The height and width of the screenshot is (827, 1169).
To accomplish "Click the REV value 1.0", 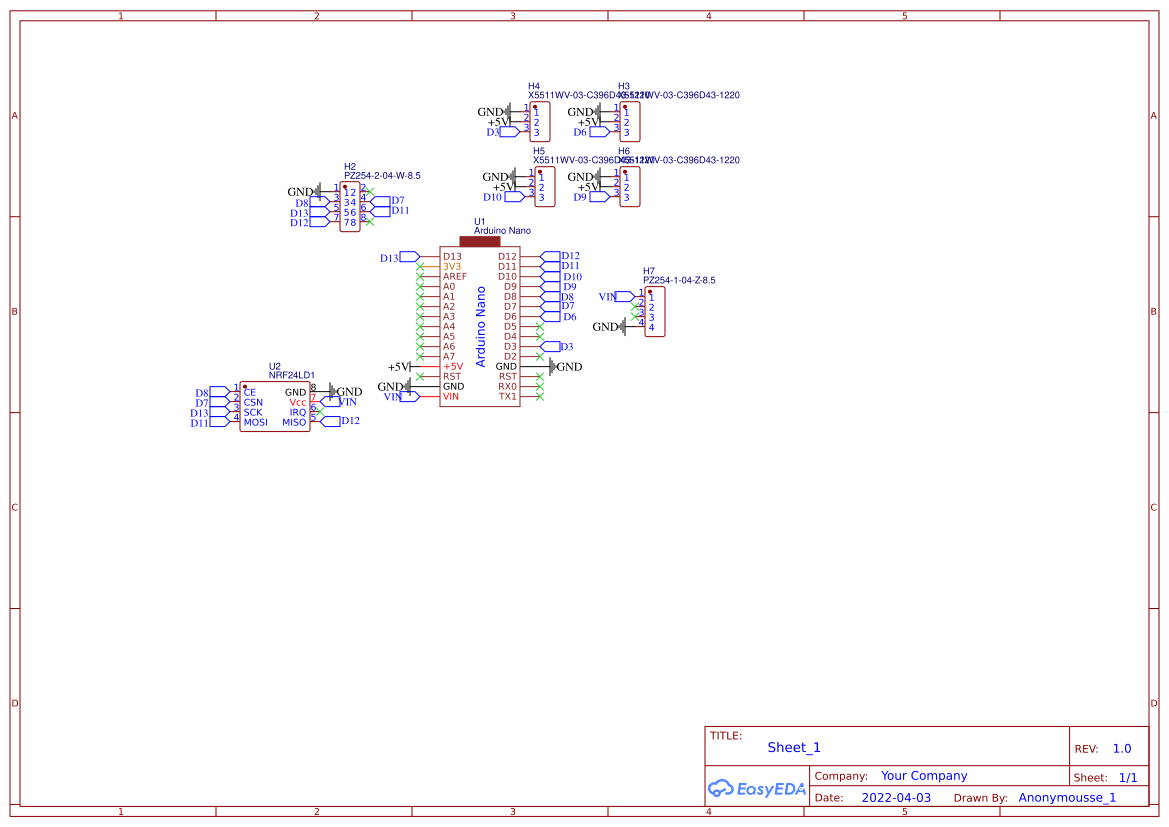I will (x=1124, y=747).
